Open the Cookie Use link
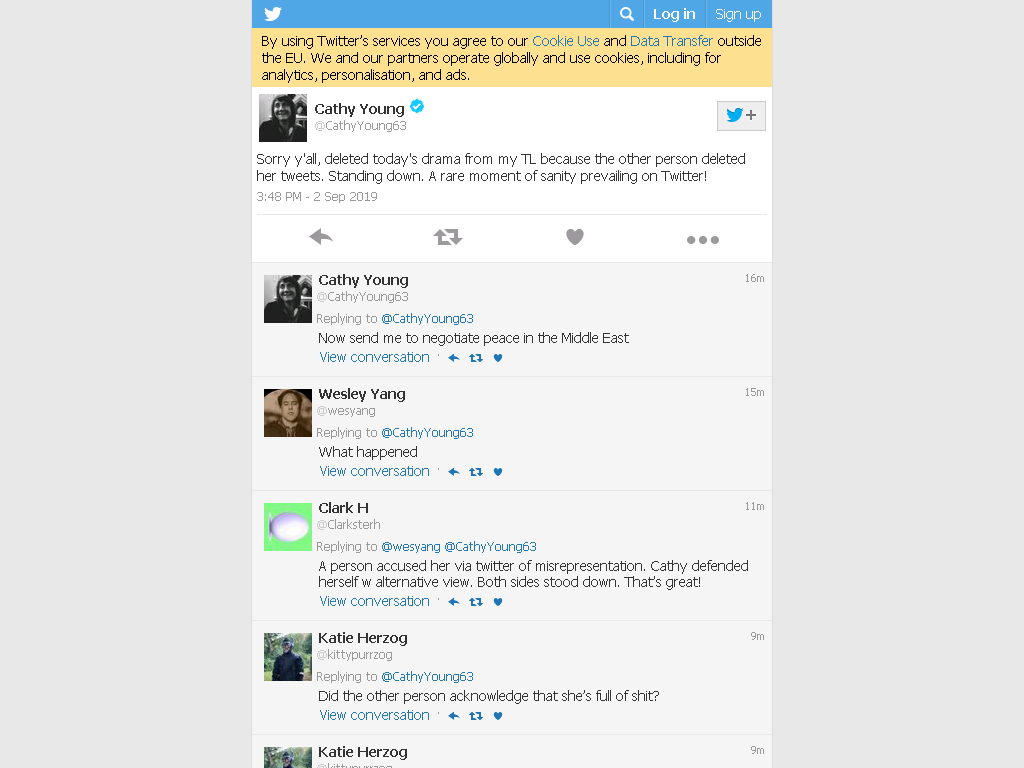The image size is (1024, 768). click(566, 41)
